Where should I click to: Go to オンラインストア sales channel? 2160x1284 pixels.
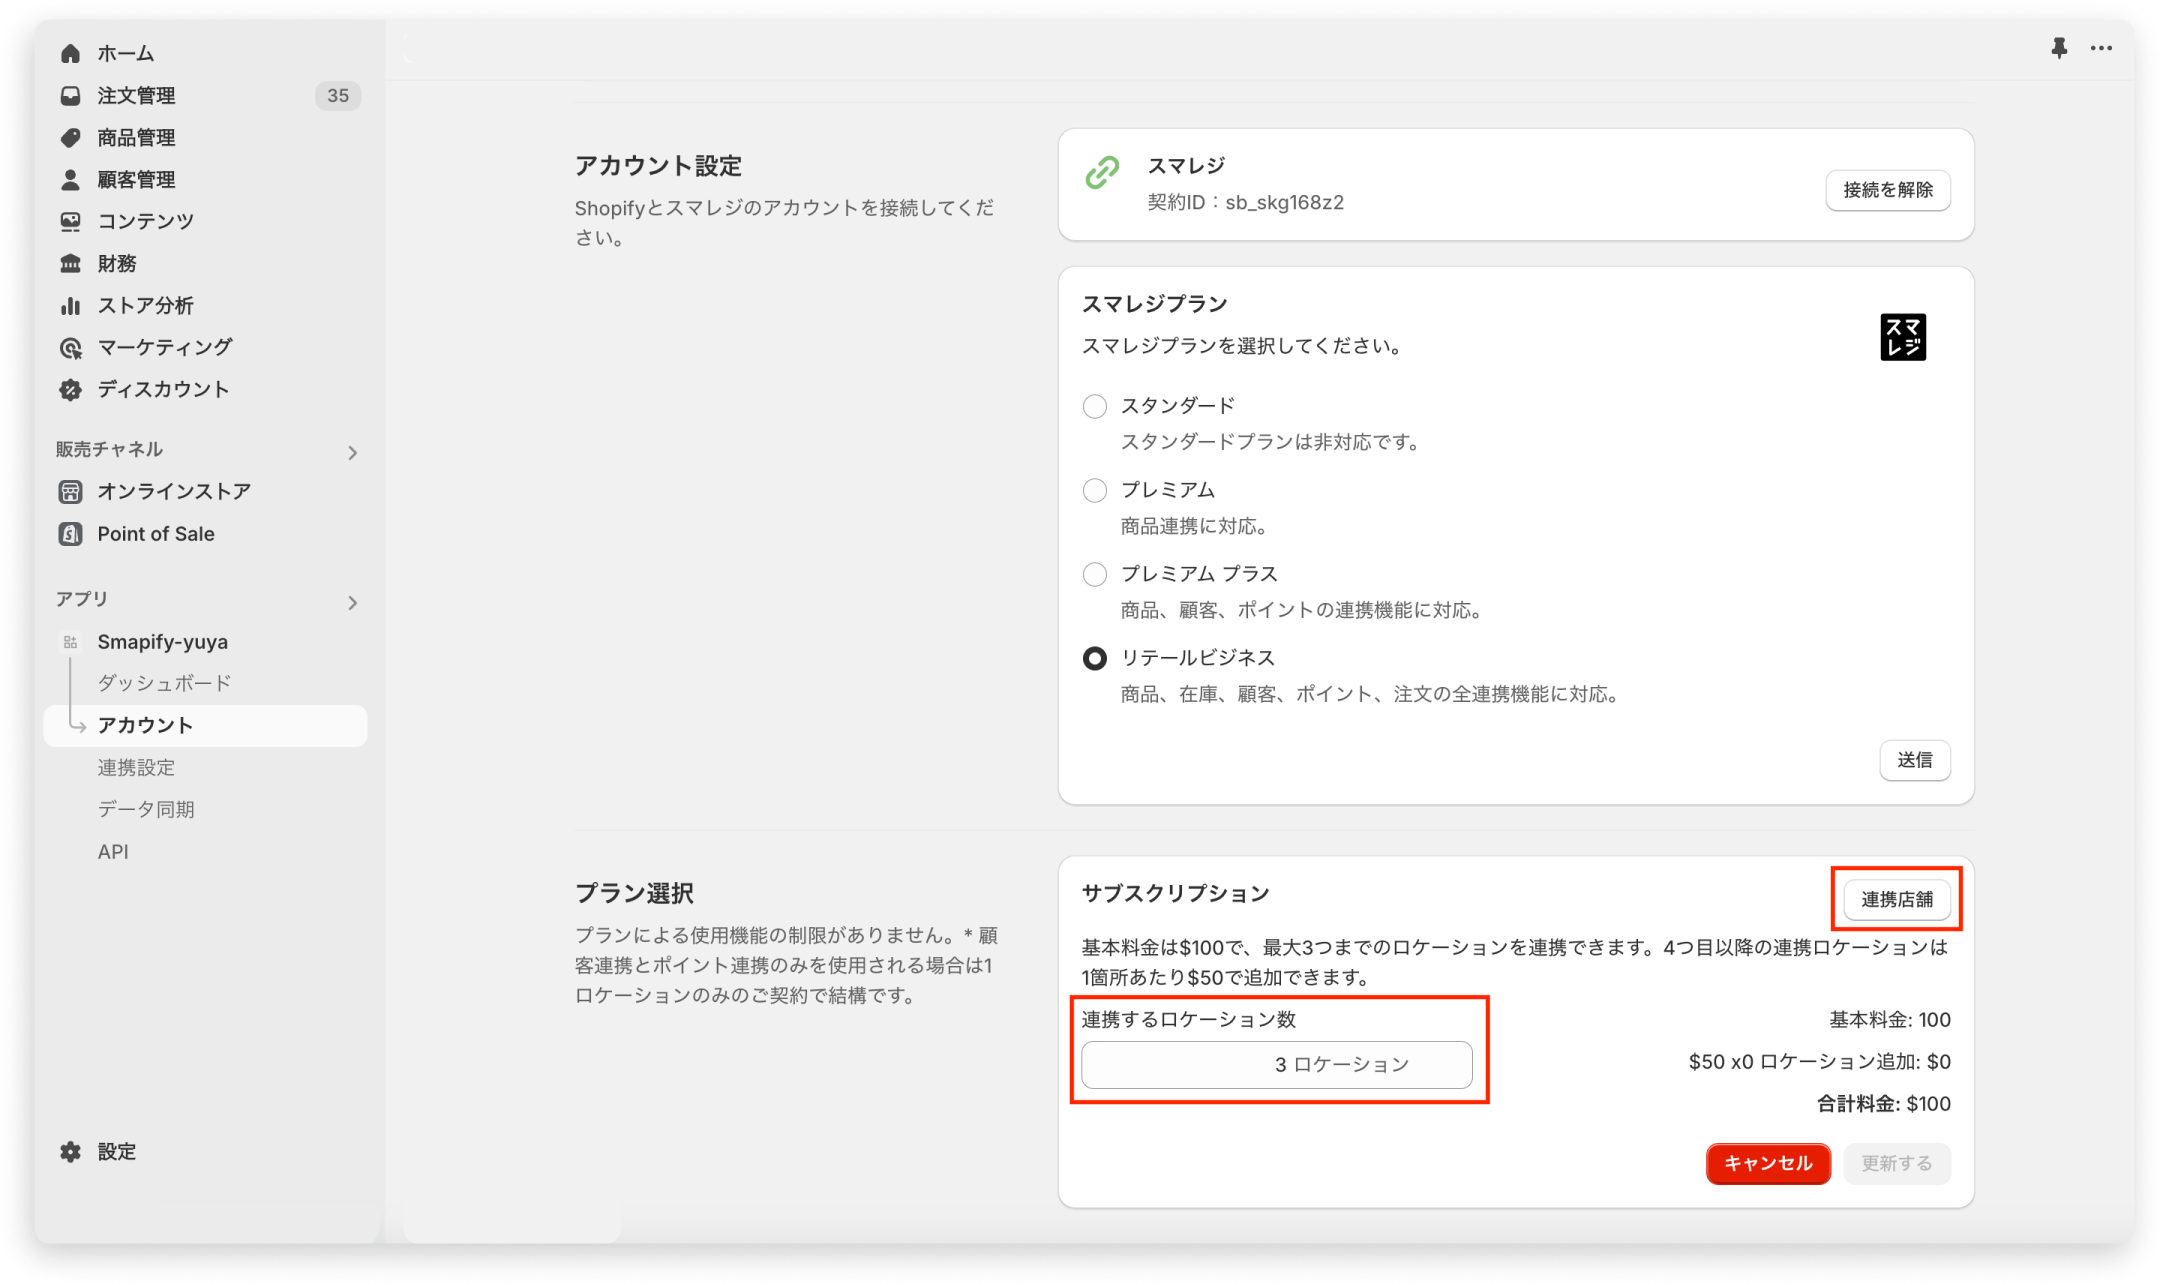pyautogui.click(x=174, y=491)
